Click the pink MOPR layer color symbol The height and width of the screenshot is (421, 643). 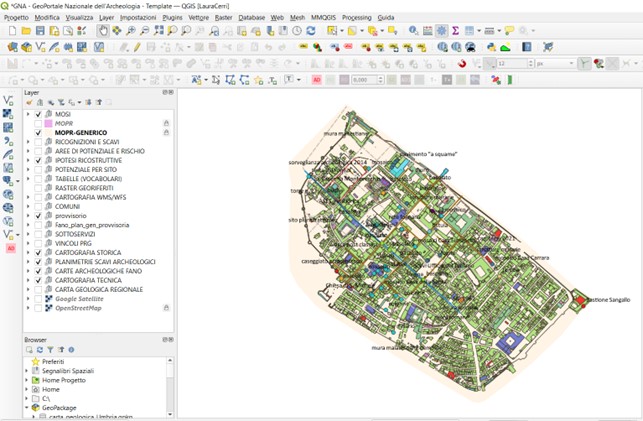point(47,123)
